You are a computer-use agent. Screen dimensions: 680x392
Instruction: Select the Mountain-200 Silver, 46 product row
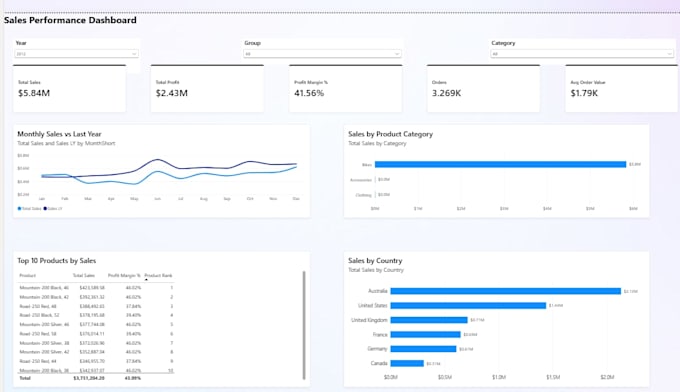(96, 324)
